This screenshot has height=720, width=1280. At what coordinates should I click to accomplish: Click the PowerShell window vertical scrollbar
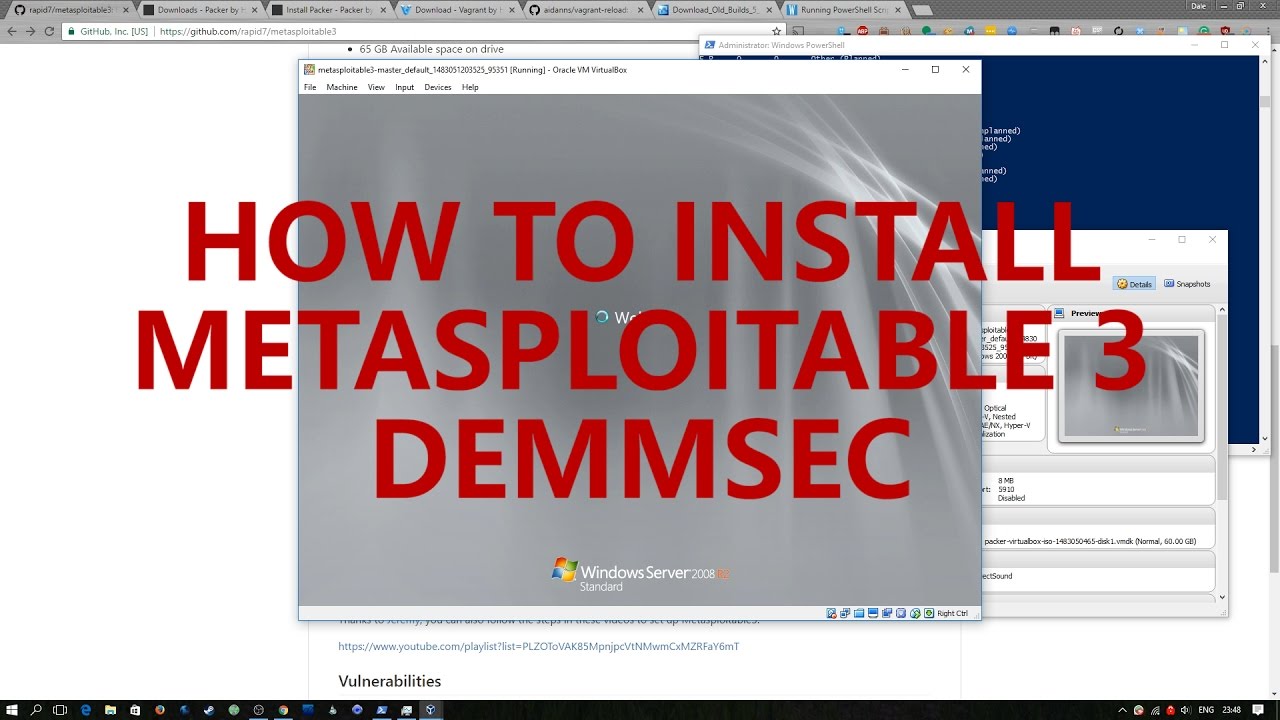(x=1264, y=249)
